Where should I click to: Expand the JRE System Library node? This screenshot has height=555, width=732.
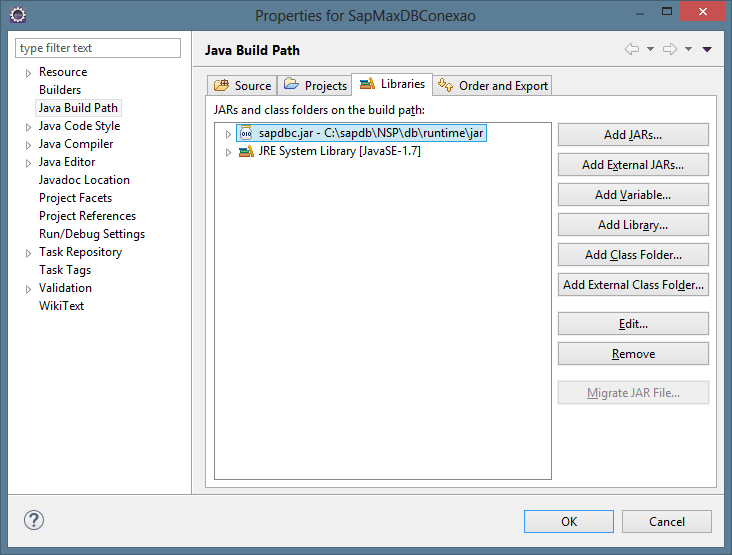[x=229, y=152]
